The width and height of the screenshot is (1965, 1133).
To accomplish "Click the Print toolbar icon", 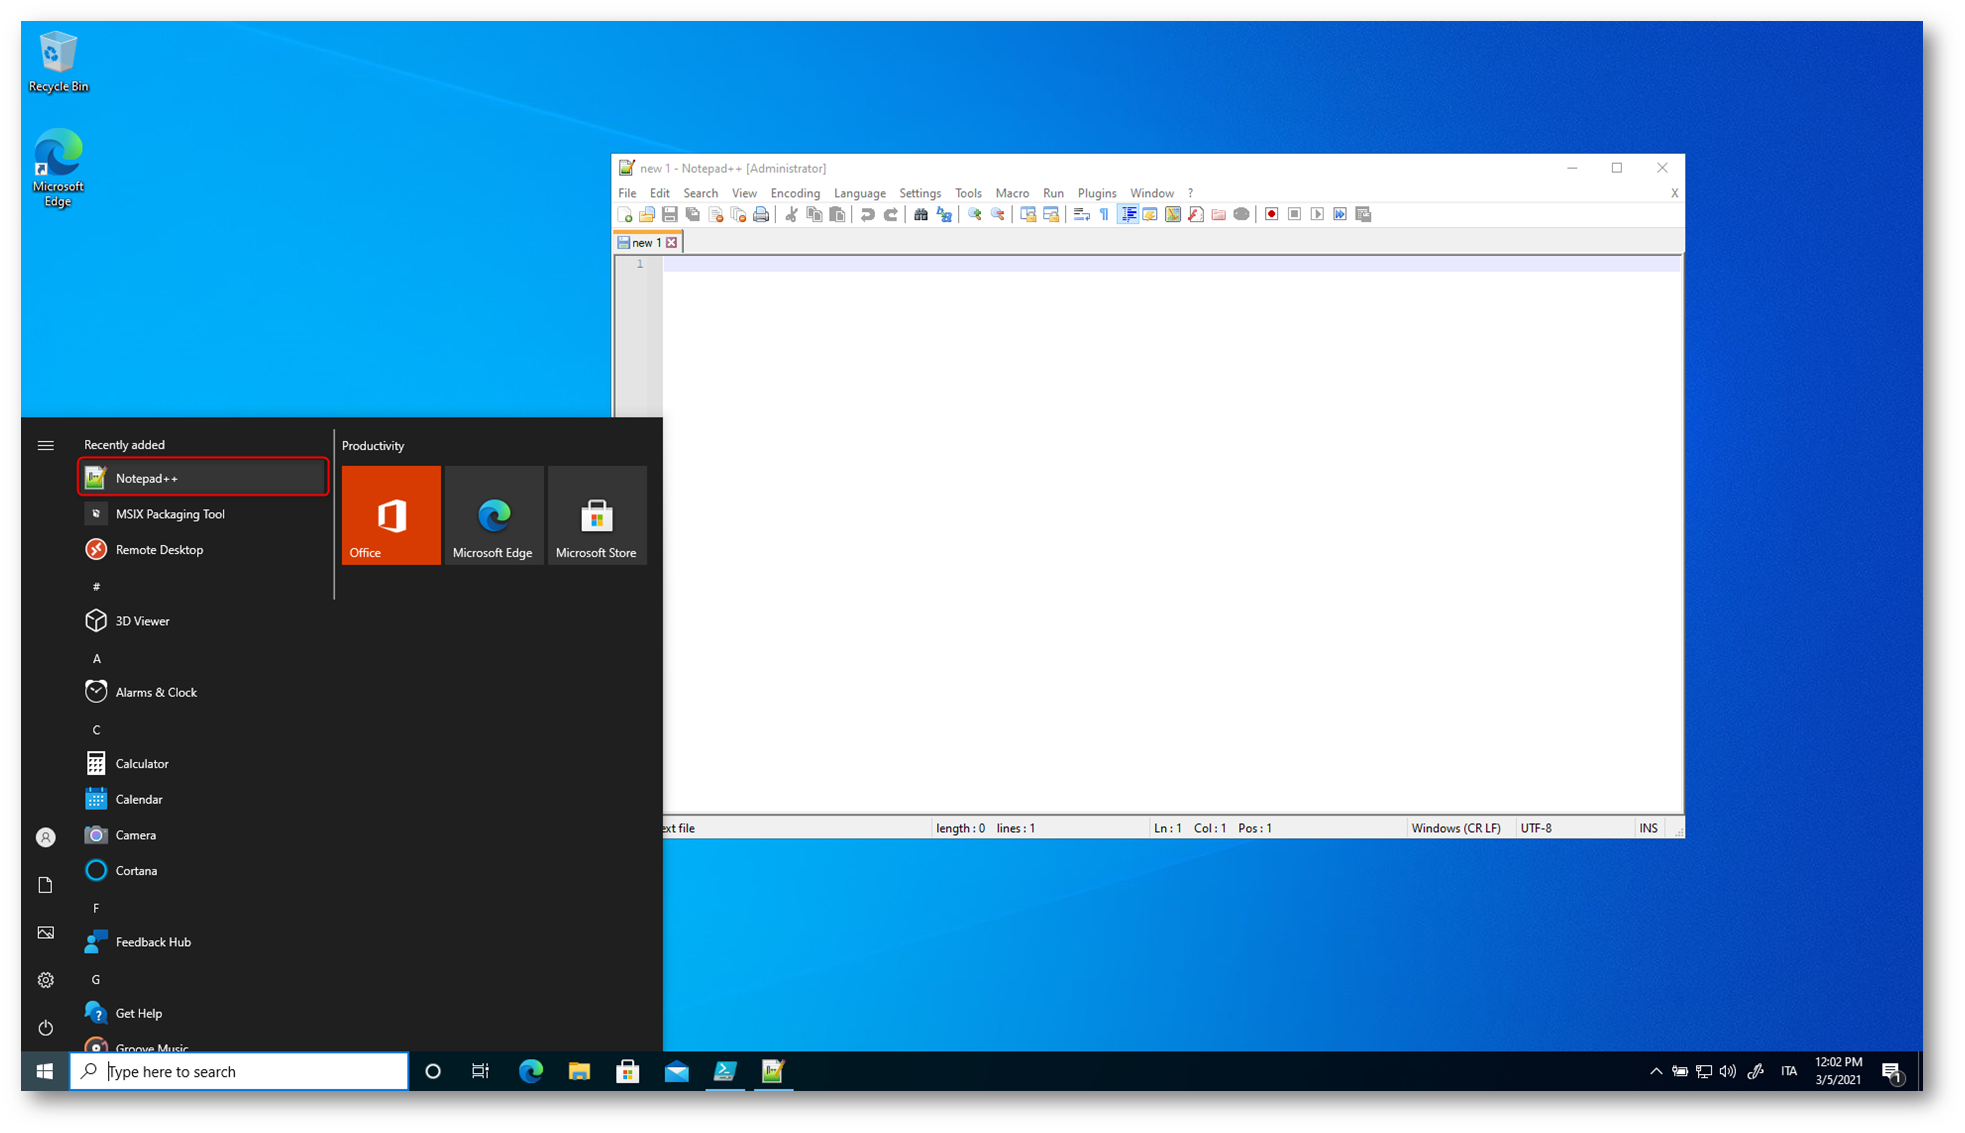I will pos(762,215).
